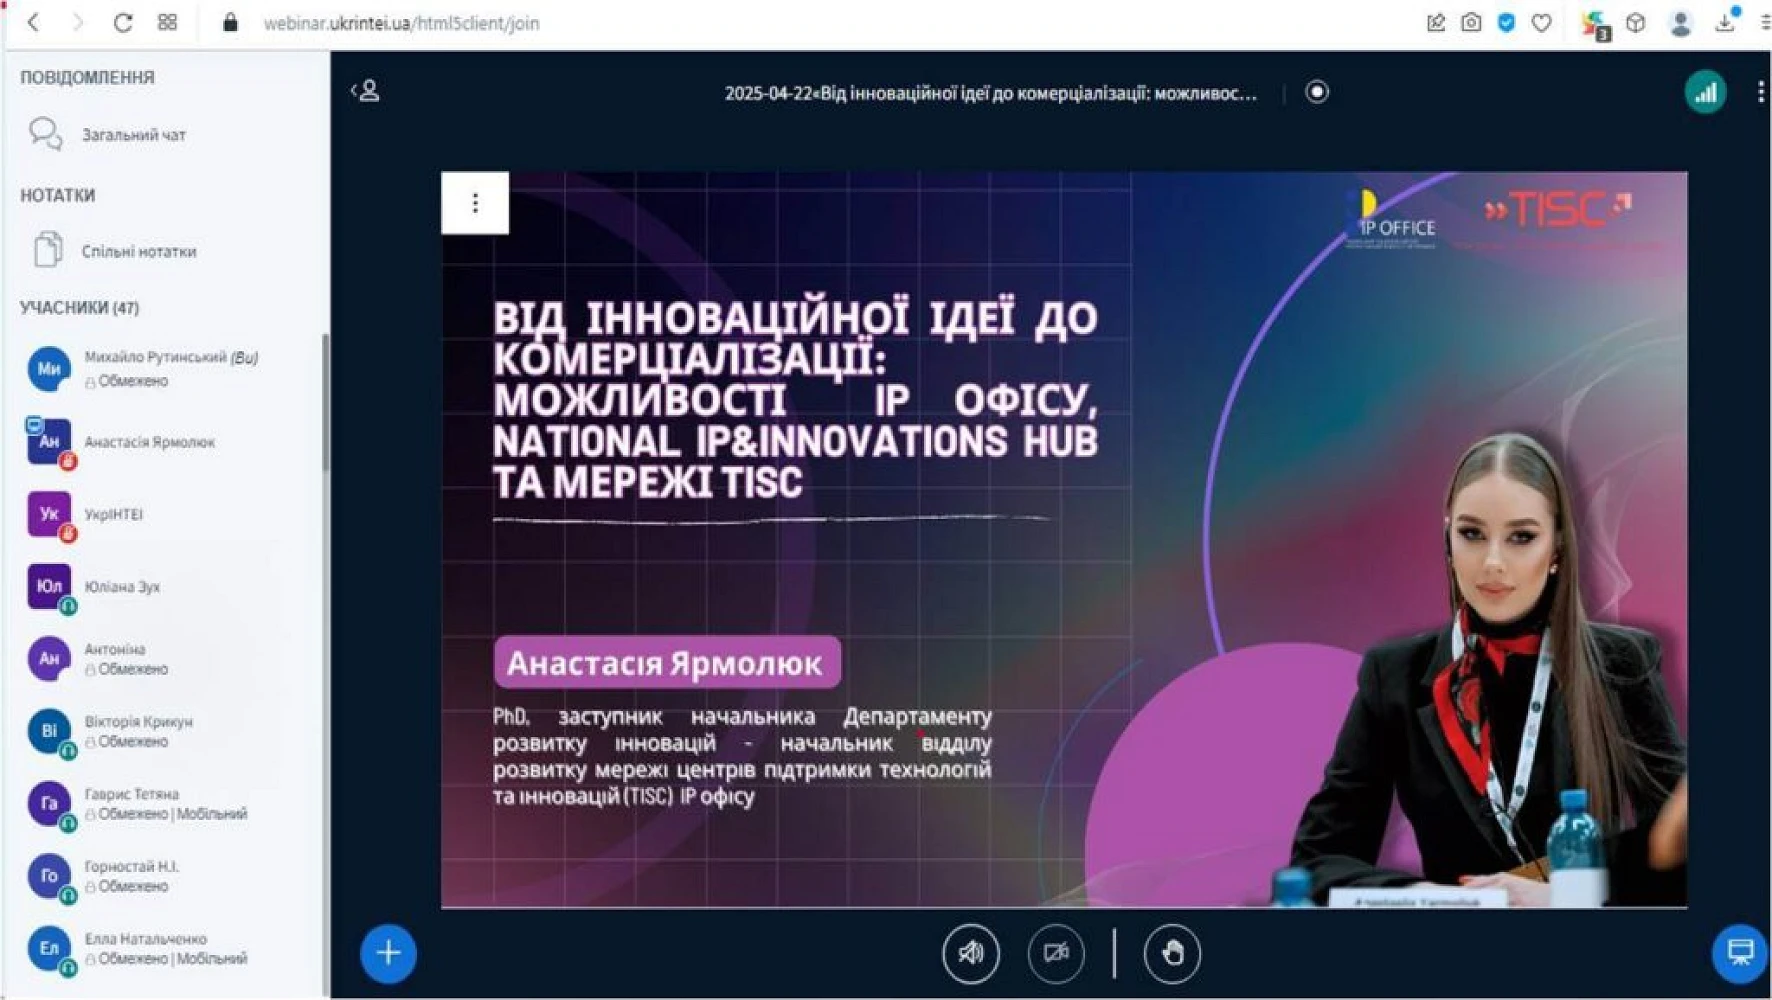Open the connection status signal icon
1772x1000 pixels.
[1705, 93]
